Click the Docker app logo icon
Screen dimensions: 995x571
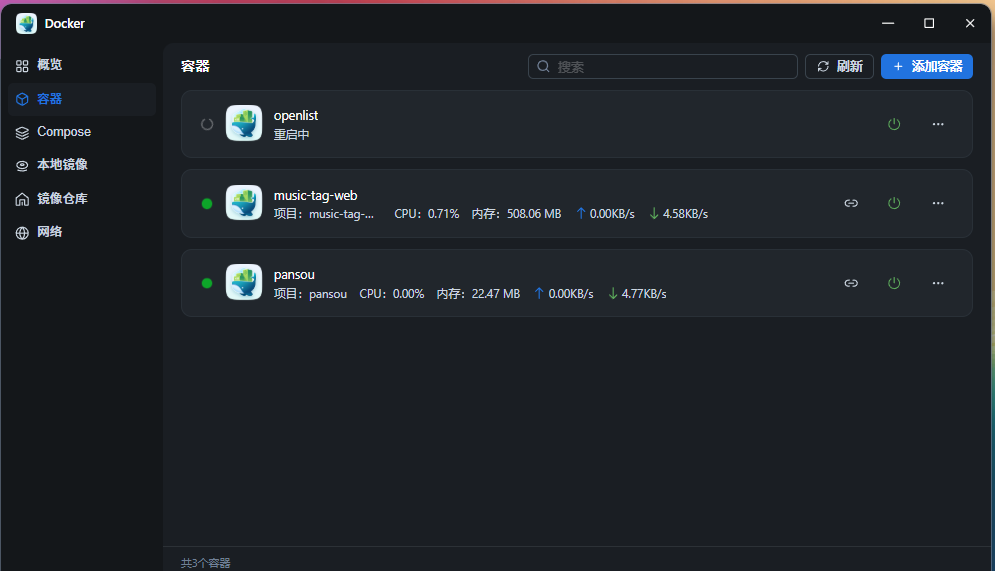tap(26, 23)
